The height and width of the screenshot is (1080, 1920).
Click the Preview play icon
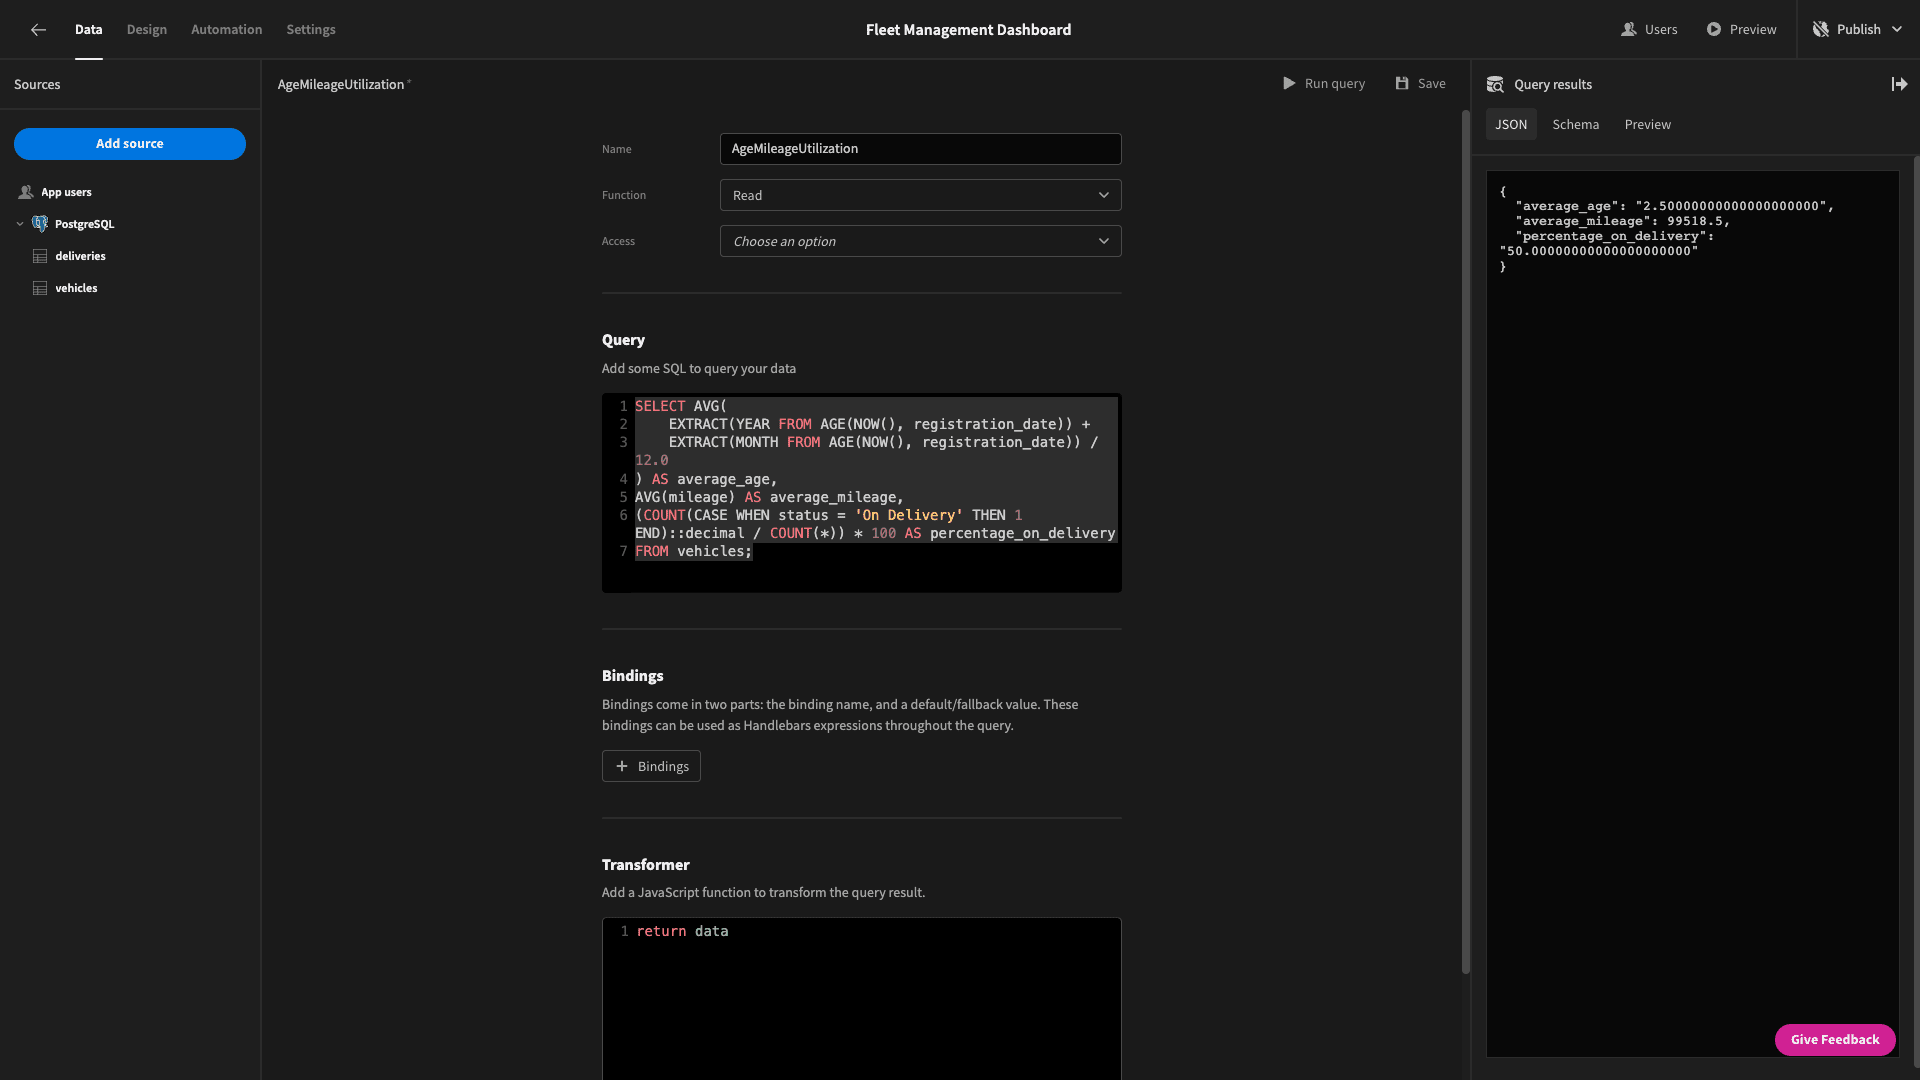tap(1714, 30)
